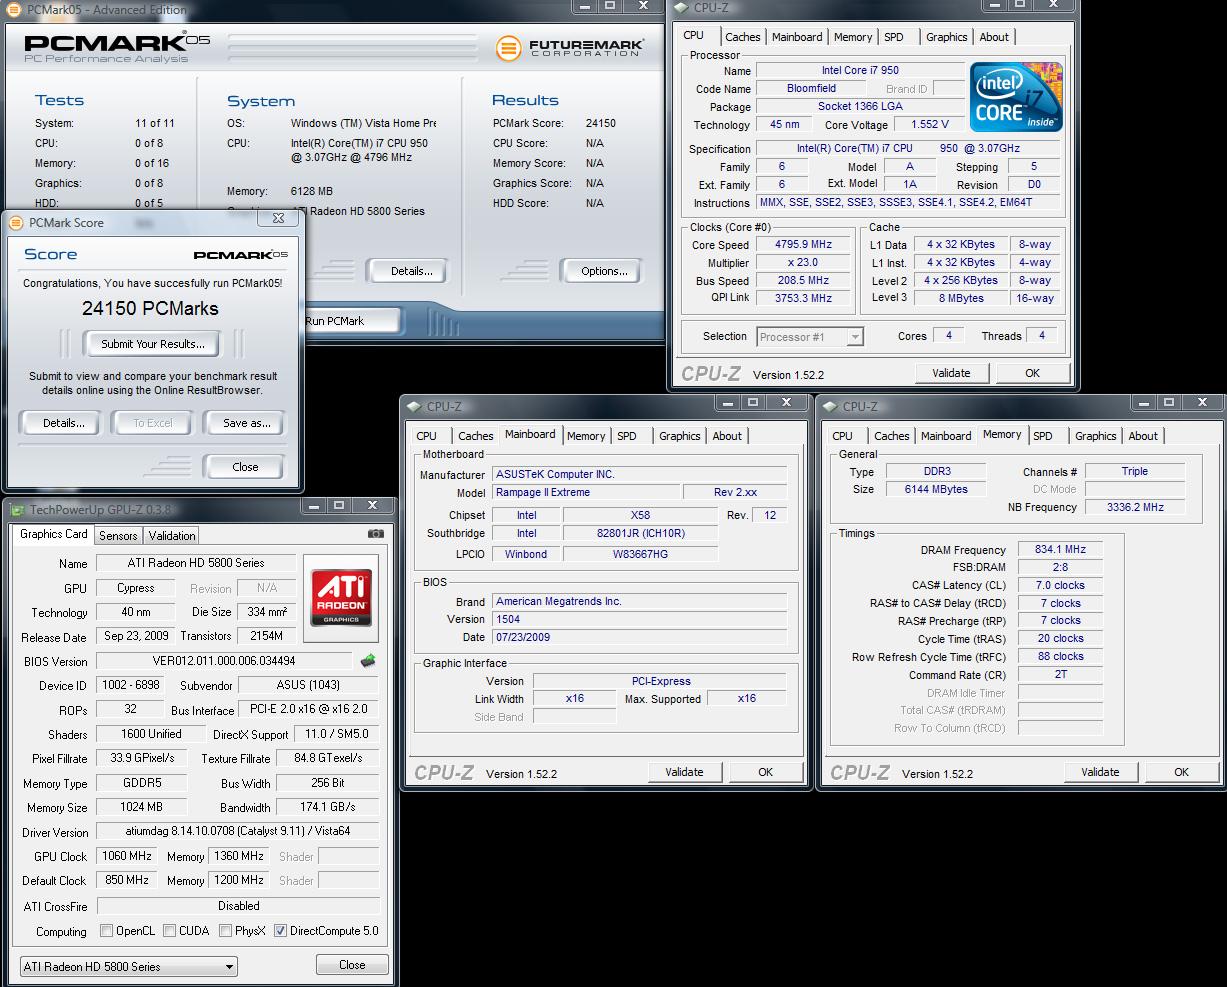Open Mainboard tab in the CPU-Z processor window

click(797, 37)
